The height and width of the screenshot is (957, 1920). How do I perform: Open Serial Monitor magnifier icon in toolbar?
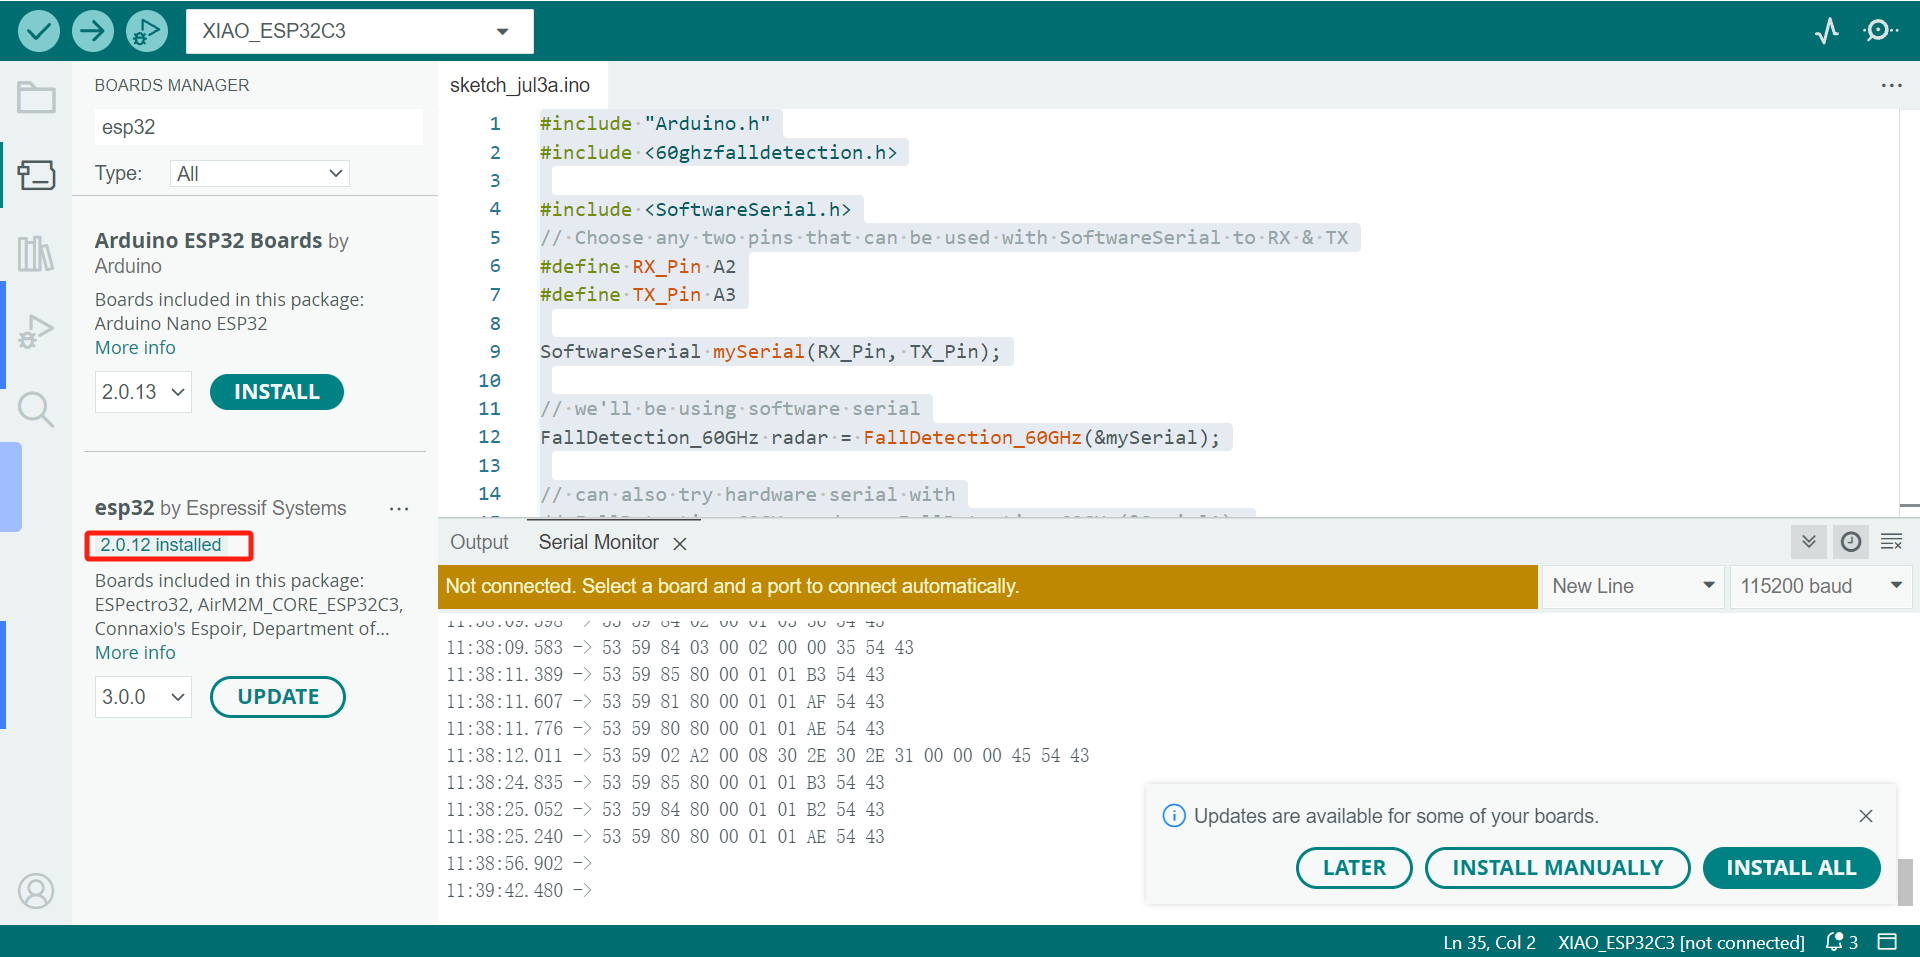(x=1880, y=31)
